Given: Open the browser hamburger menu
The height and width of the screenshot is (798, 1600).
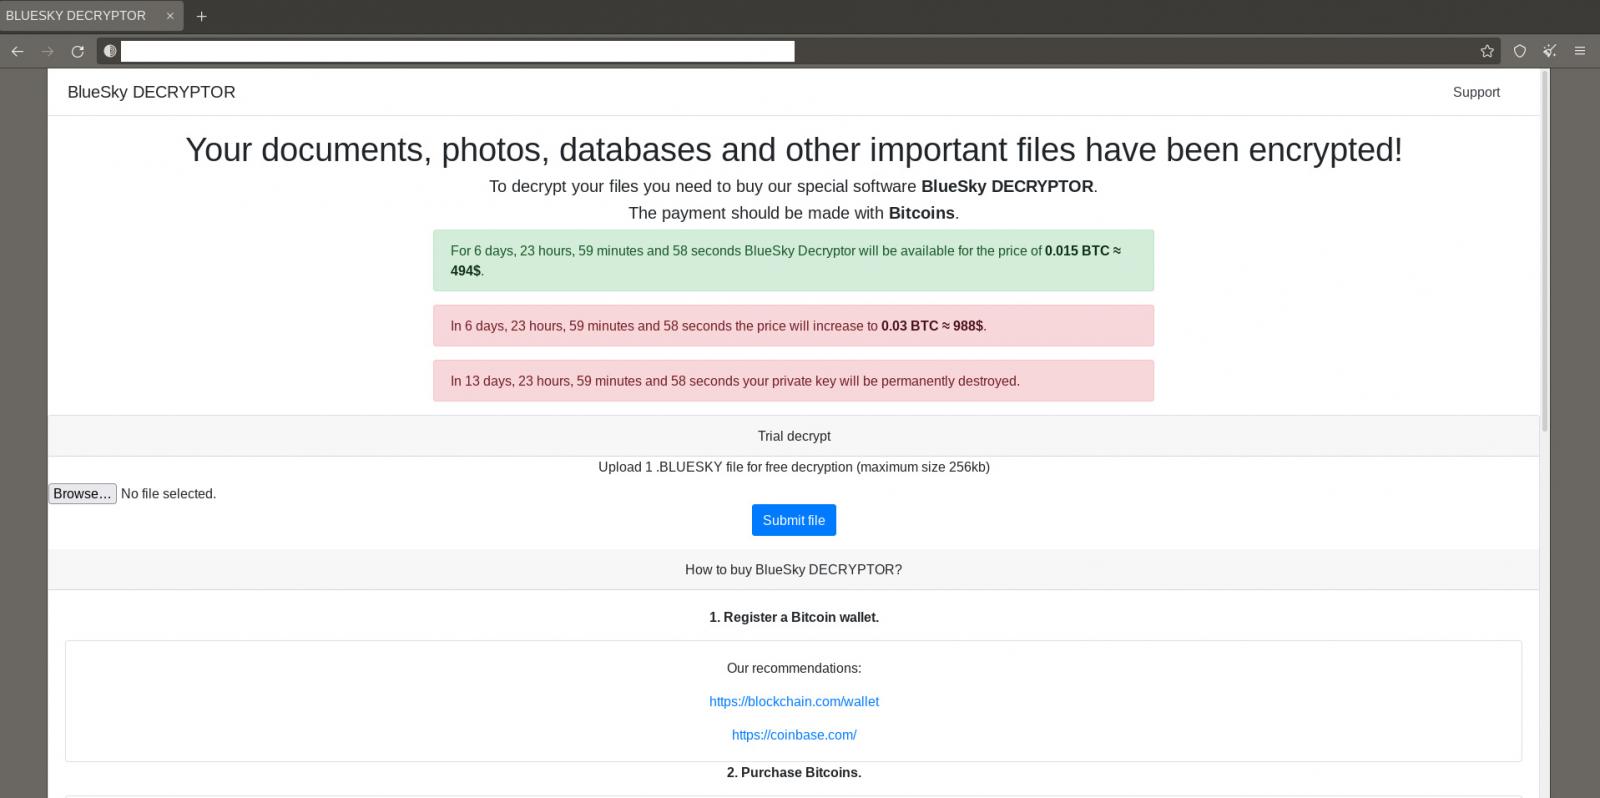Looking at the screenshot, I should 1580,51.
